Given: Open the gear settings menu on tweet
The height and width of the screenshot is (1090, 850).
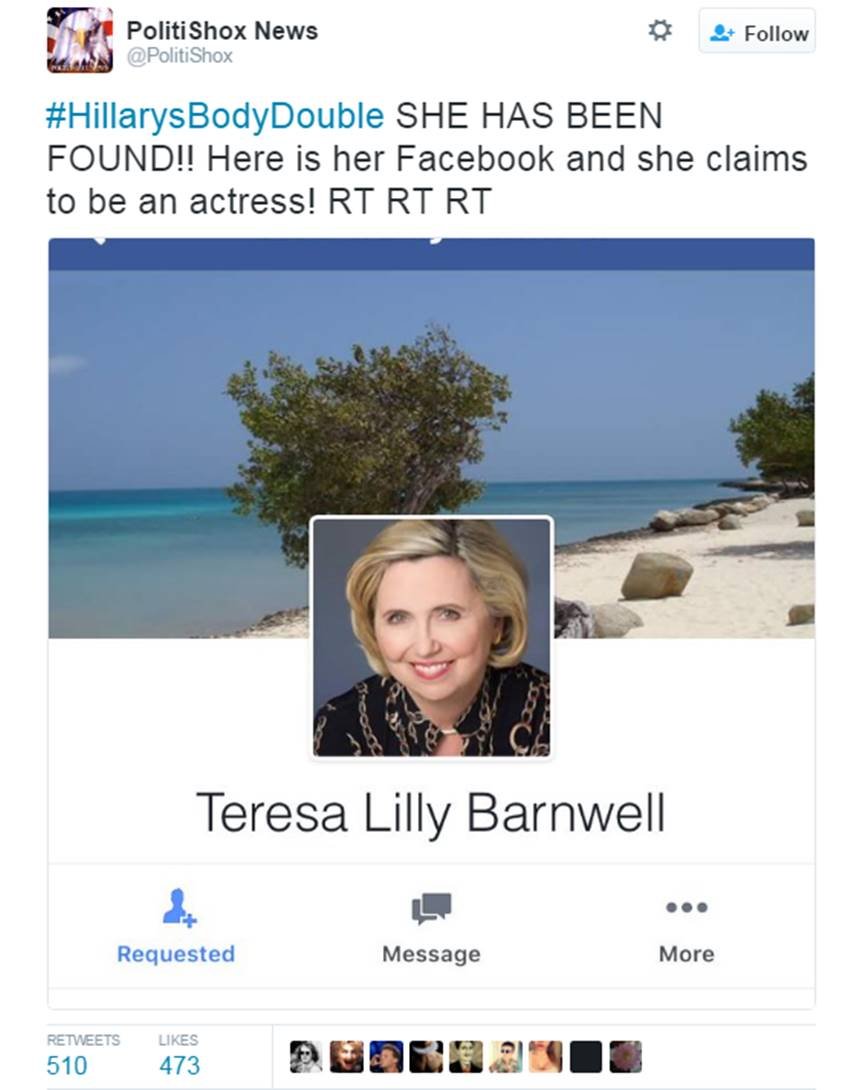Looking at the screenshot, I should (660, 31).
